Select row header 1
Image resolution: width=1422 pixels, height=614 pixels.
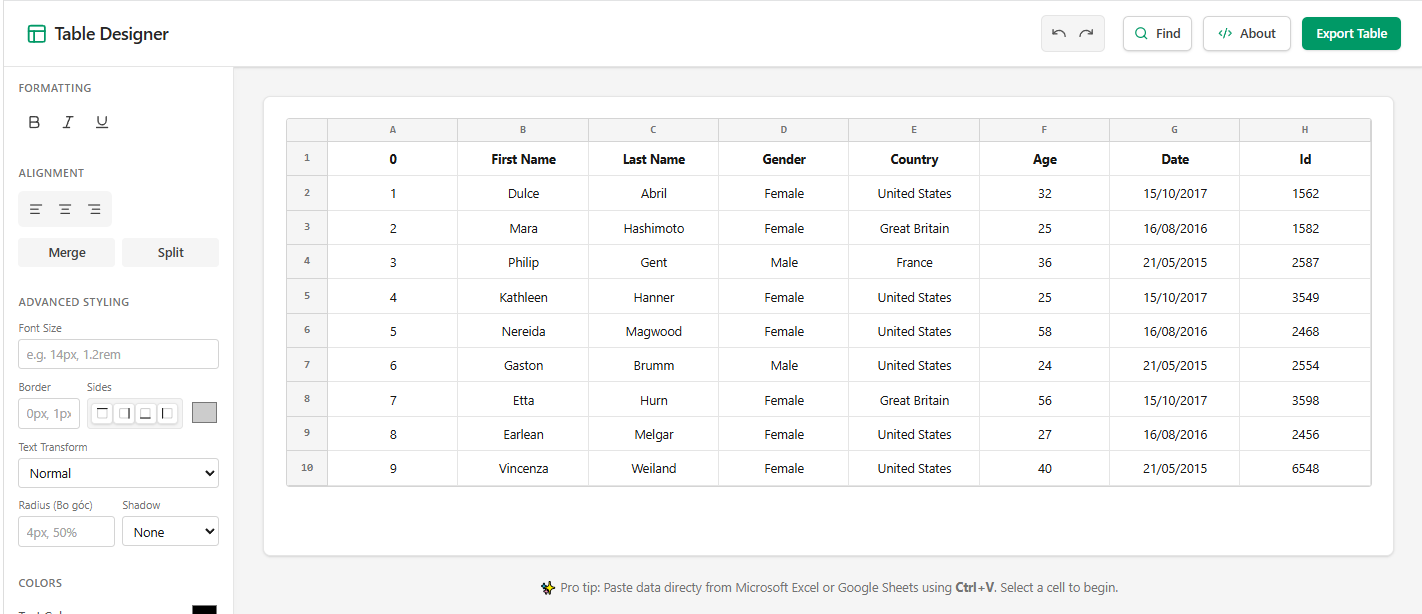pos(307,158)
